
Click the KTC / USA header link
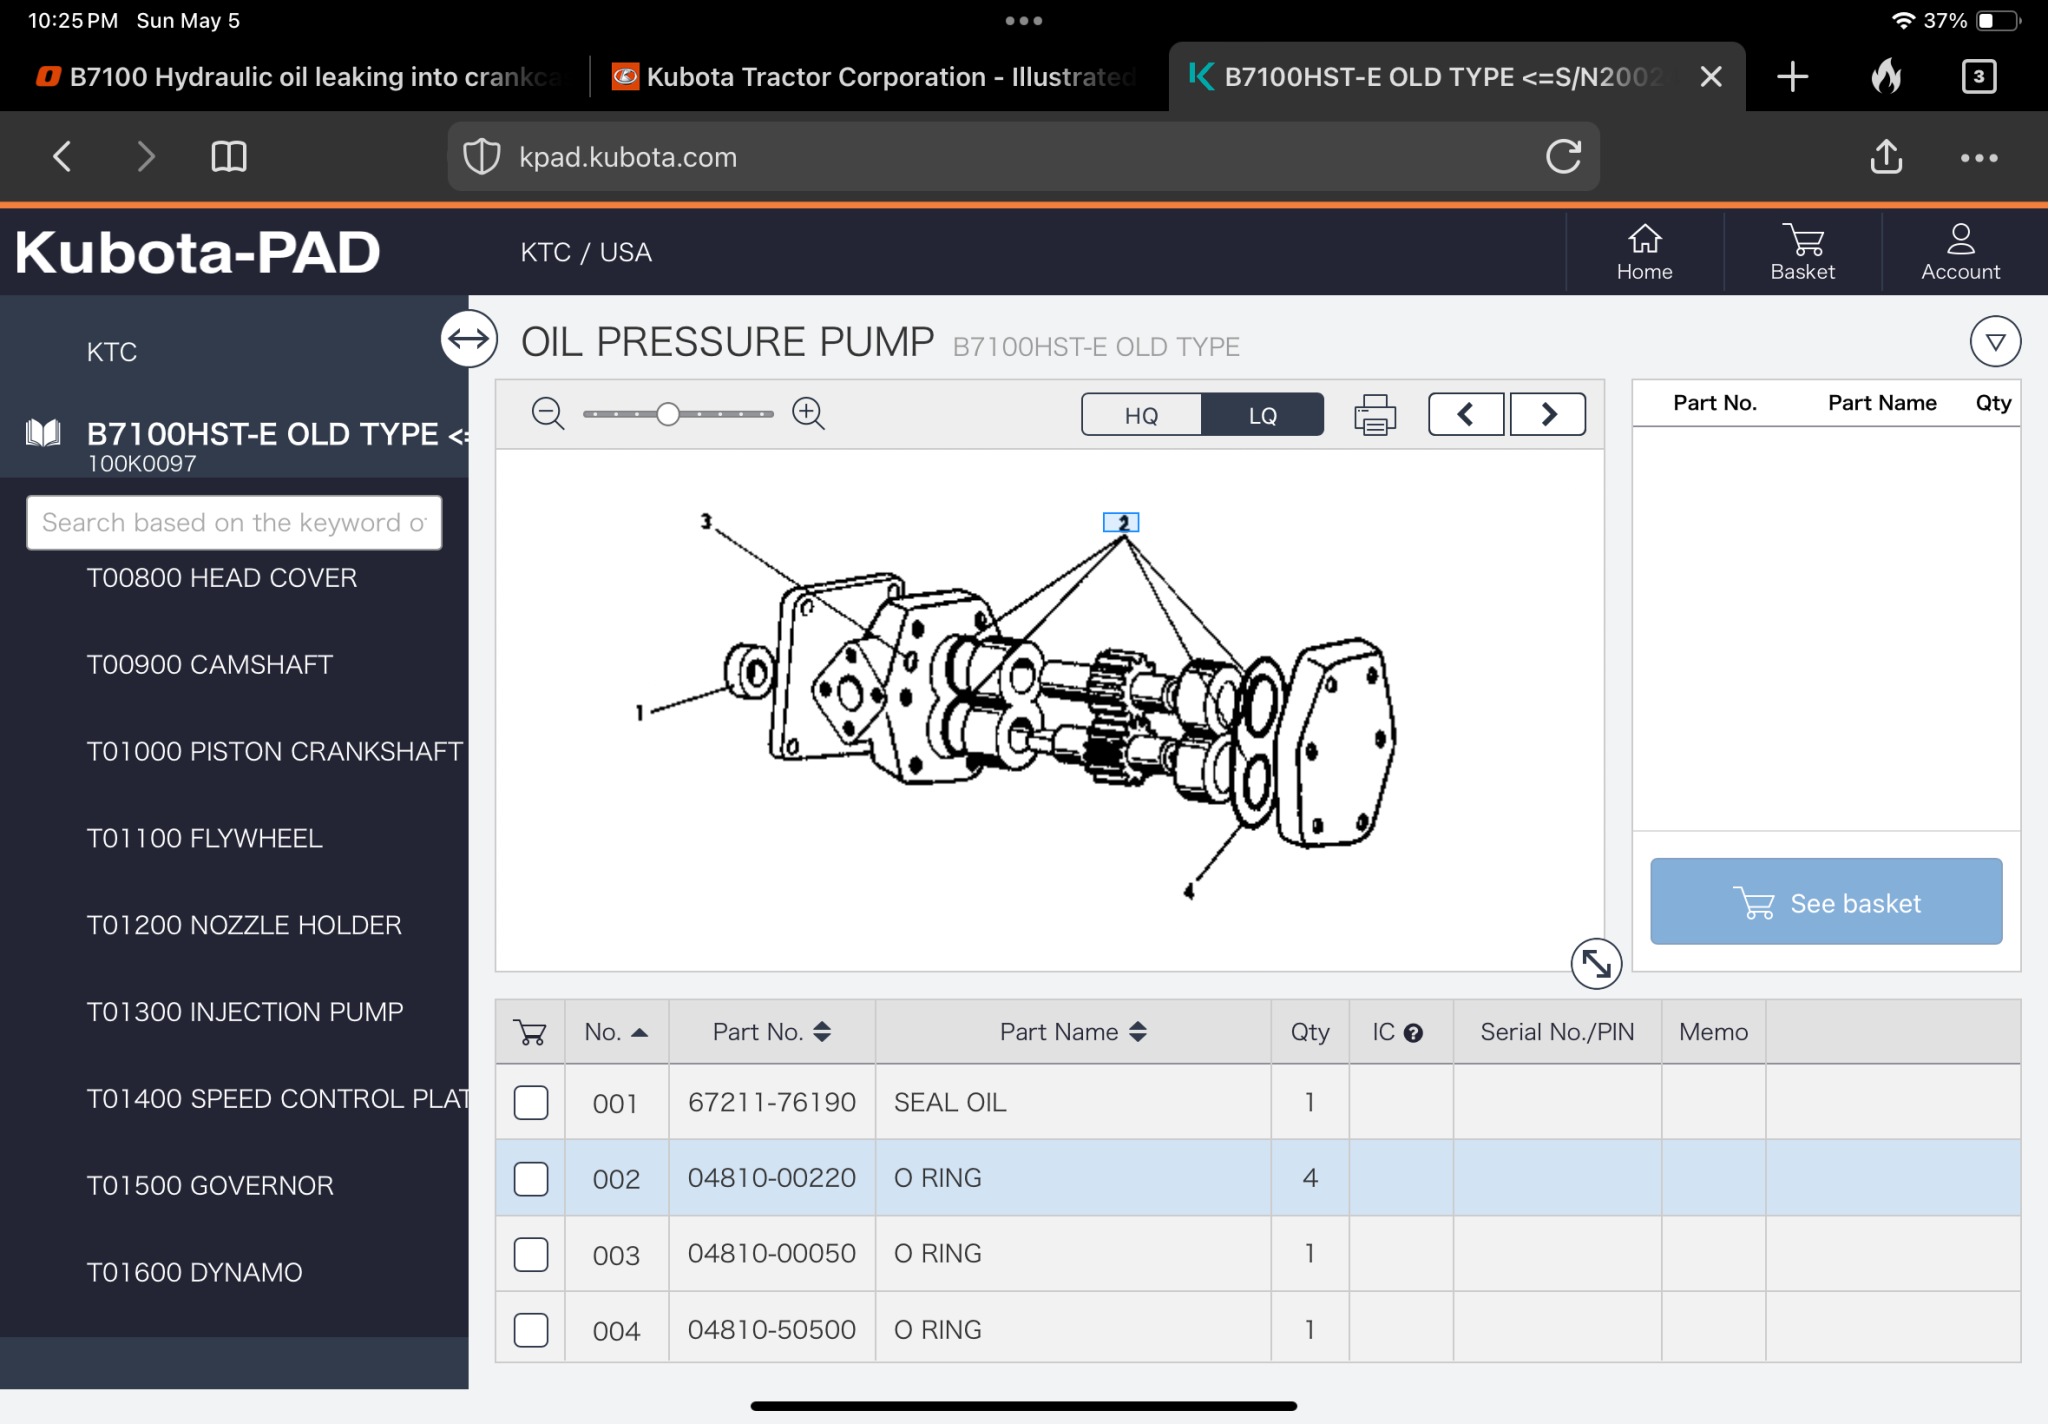586,252
